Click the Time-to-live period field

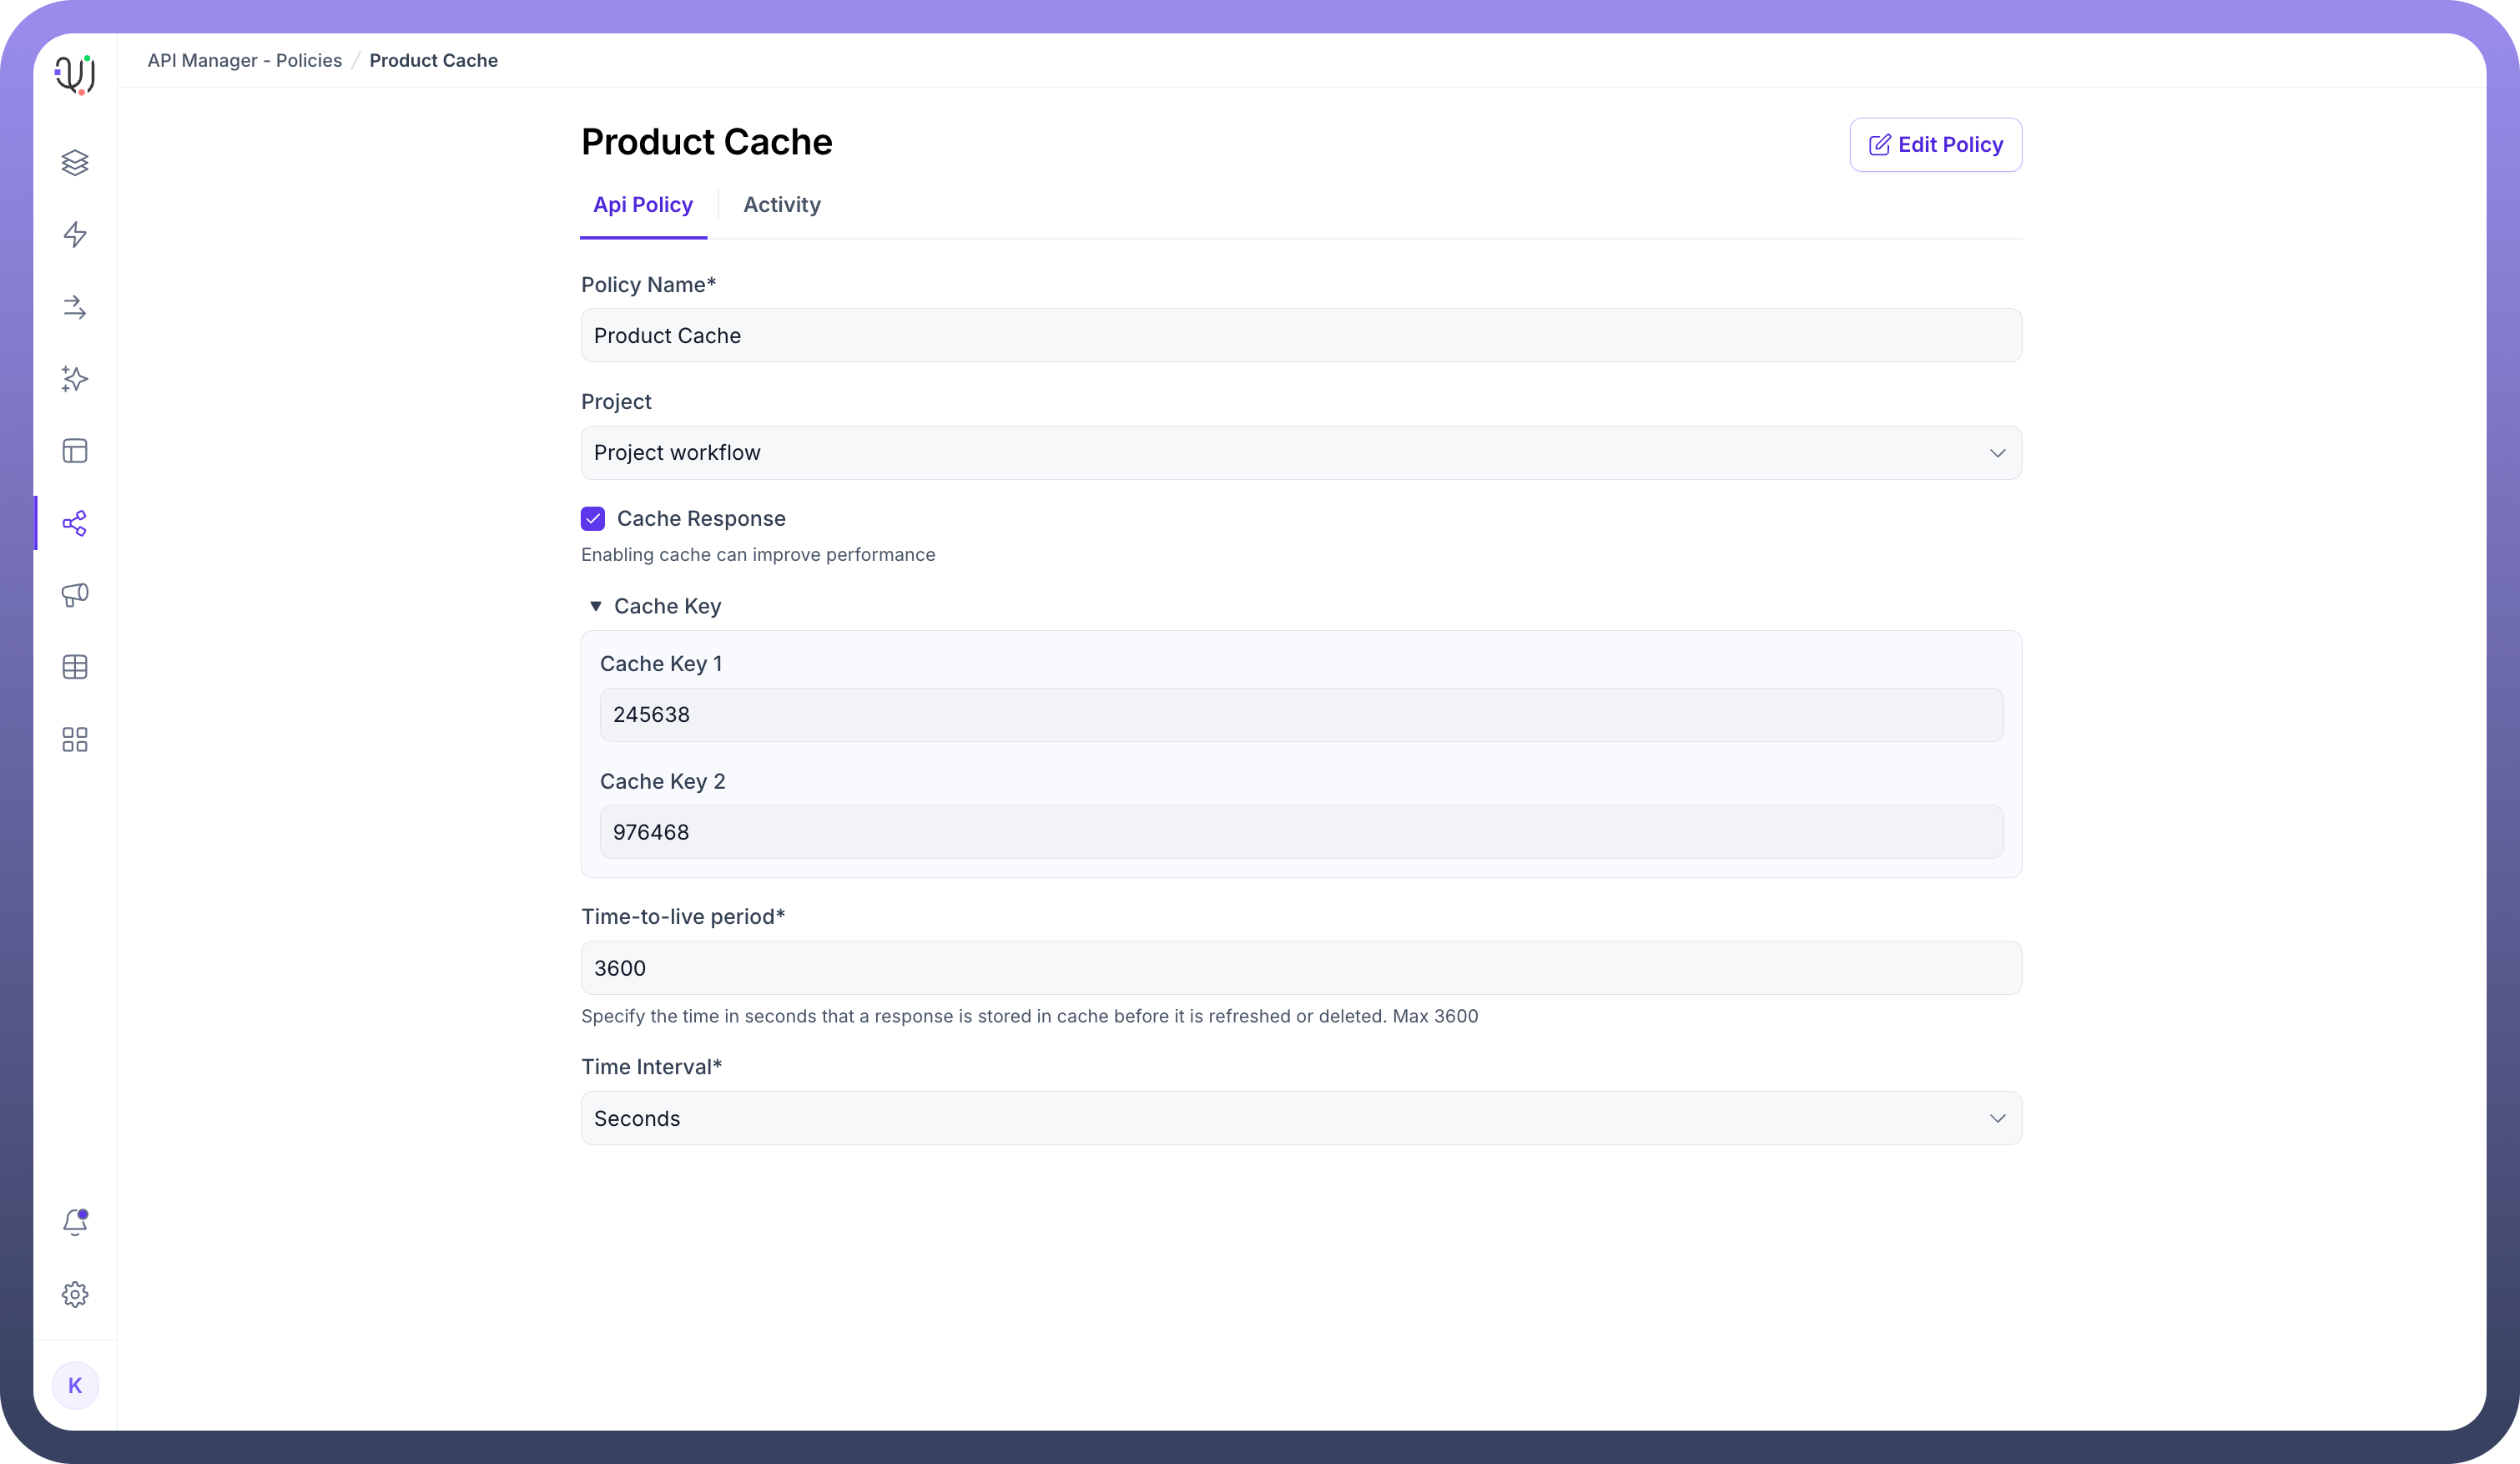point(1300,968)
